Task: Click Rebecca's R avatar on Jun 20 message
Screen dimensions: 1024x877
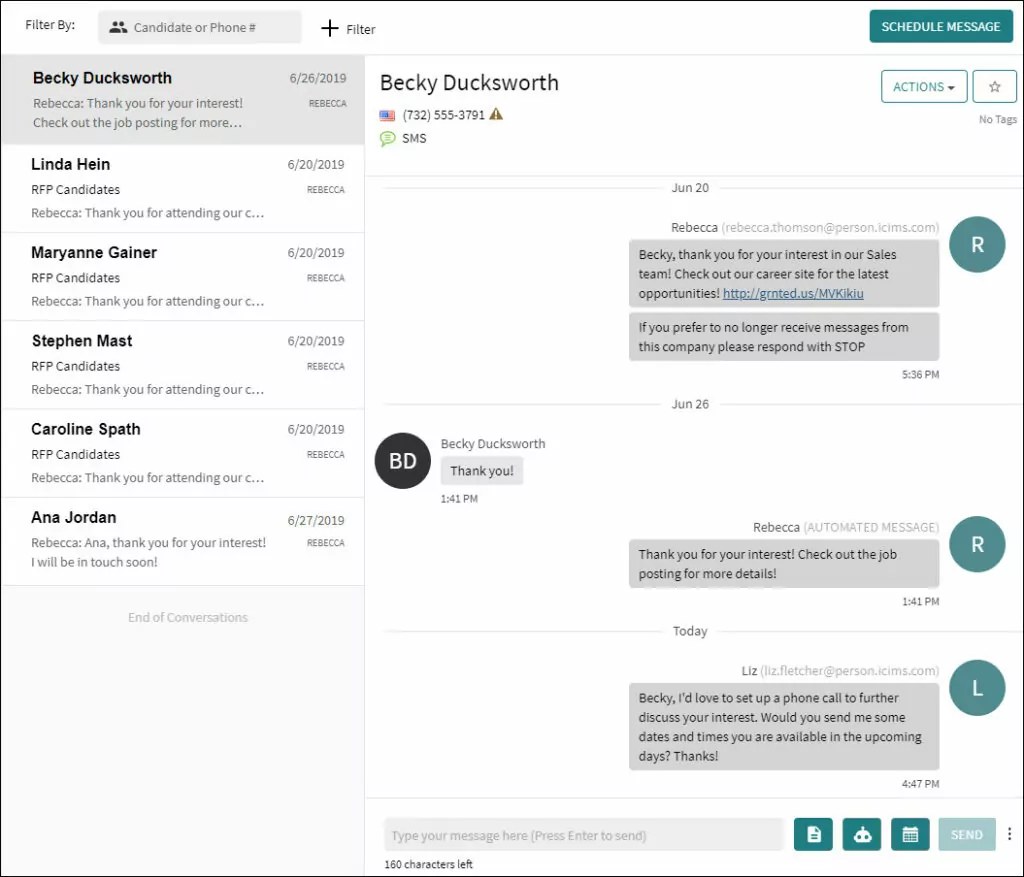Action: 977,244
